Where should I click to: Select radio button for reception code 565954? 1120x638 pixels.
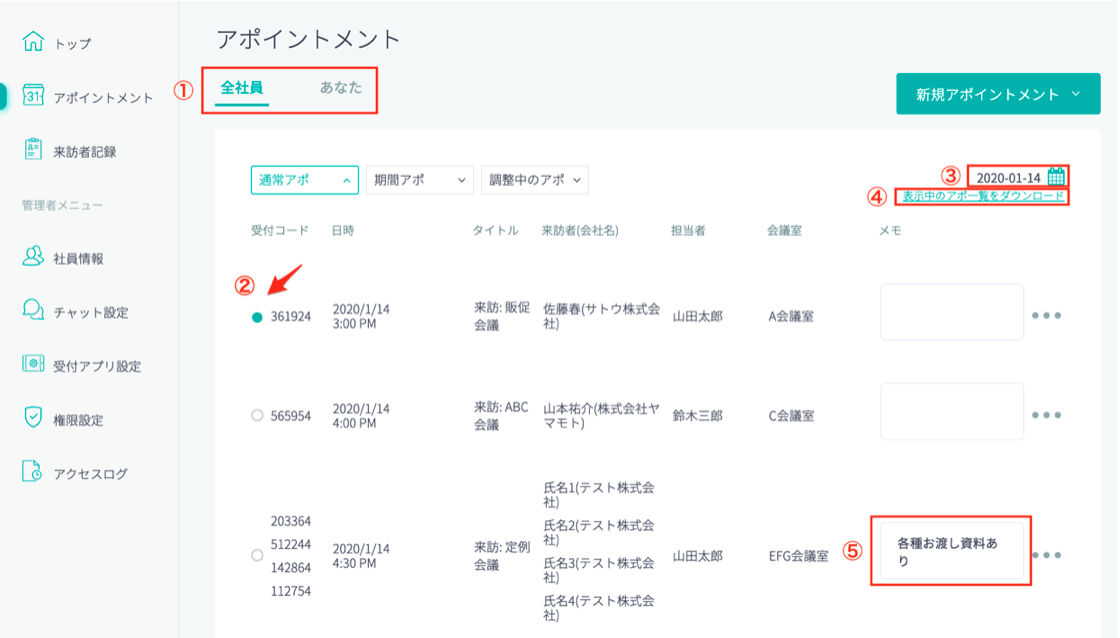(257, 416)
